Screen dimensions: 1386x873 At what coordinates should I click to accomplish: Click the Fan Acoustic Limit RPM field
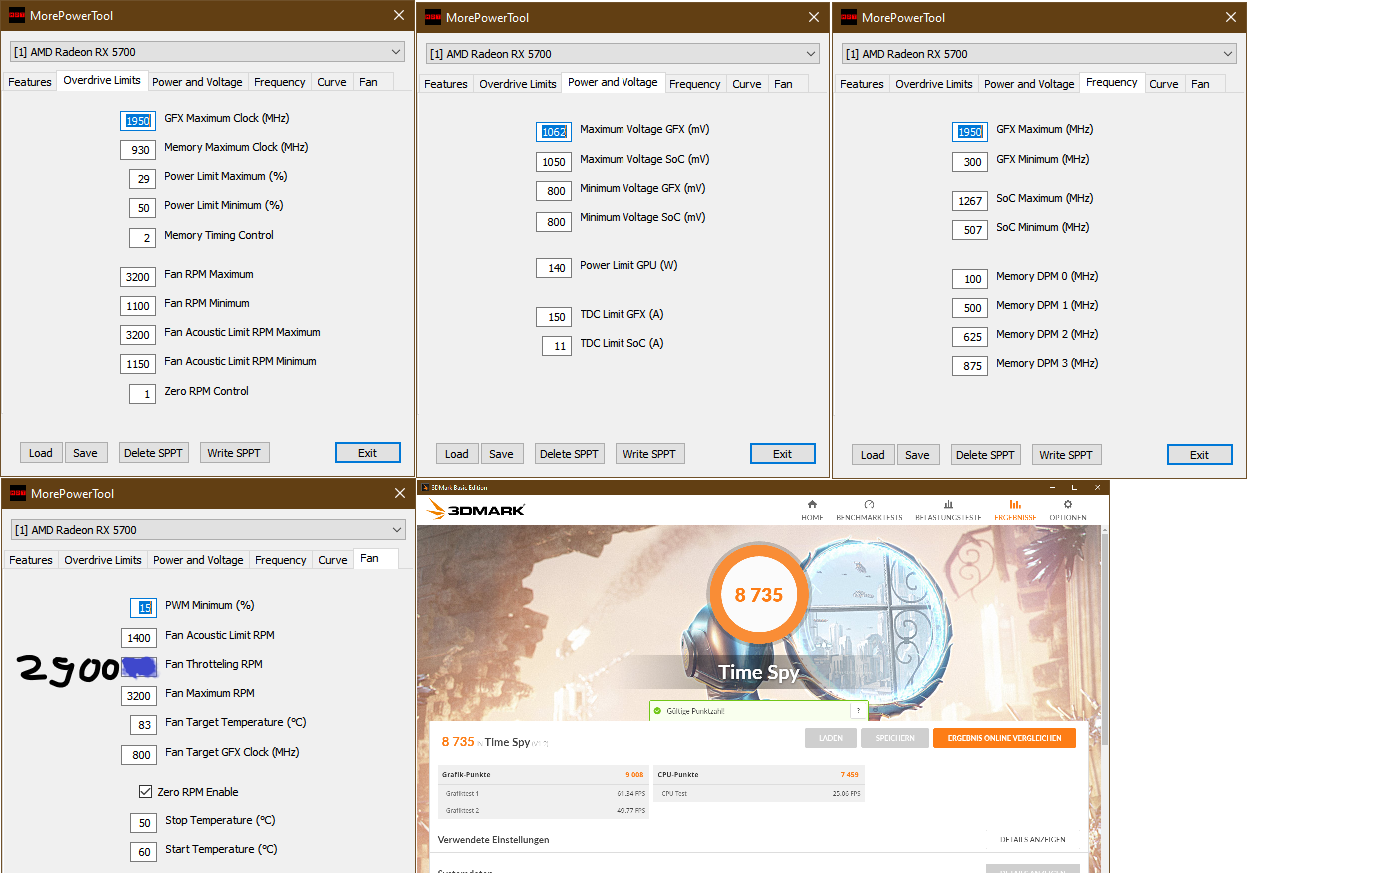[x=139, y=638]
